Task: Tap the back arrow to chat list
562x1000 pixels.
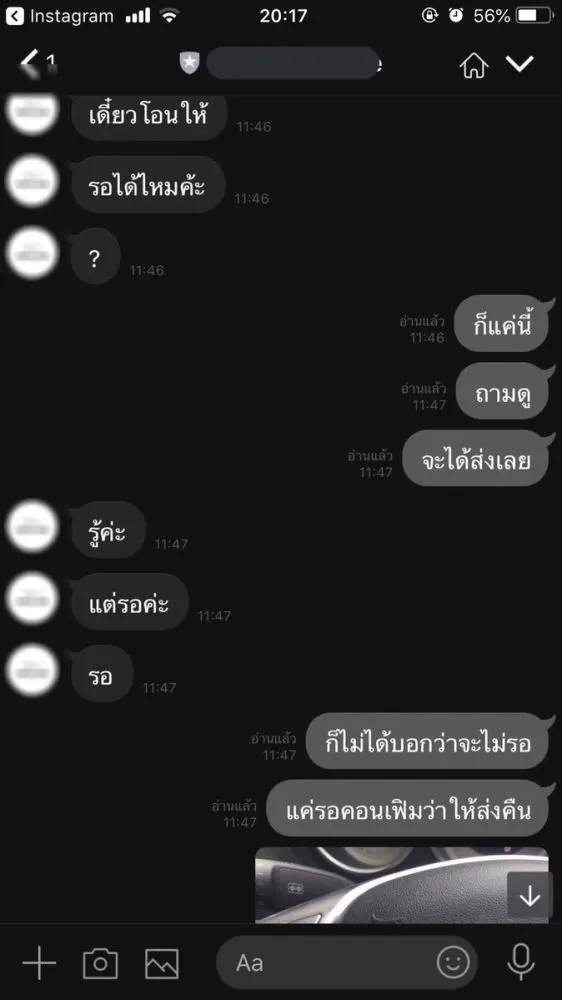Action: click(x=29, y=63)
